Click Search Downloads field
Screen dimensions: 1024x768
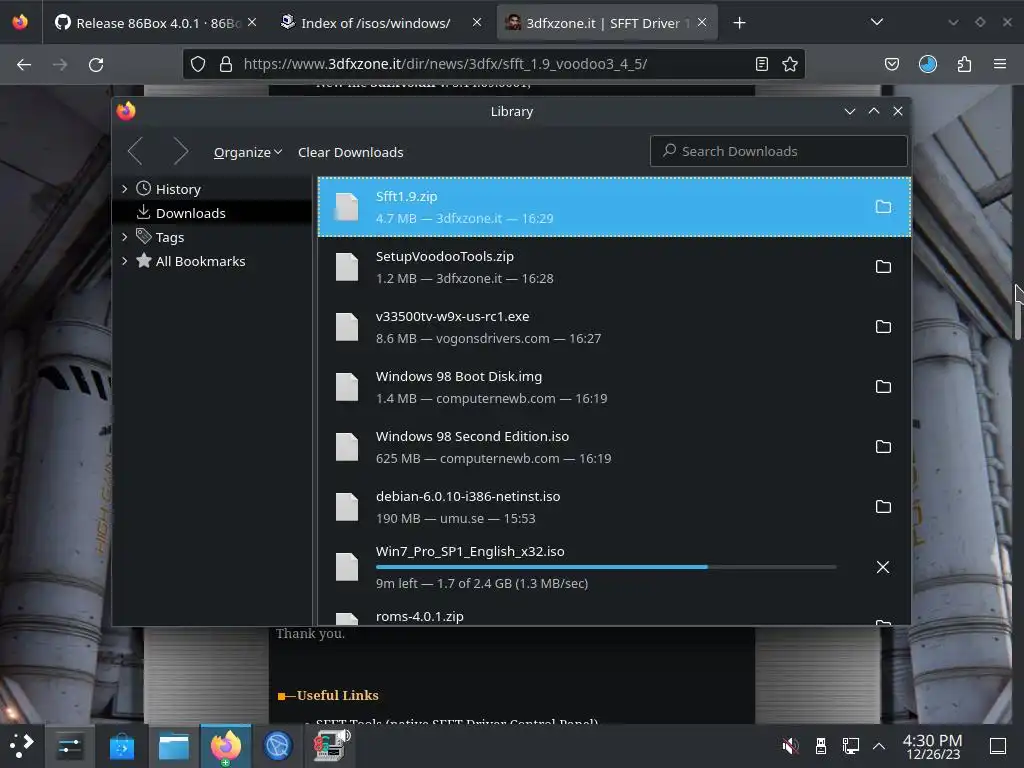click(778, 151)
